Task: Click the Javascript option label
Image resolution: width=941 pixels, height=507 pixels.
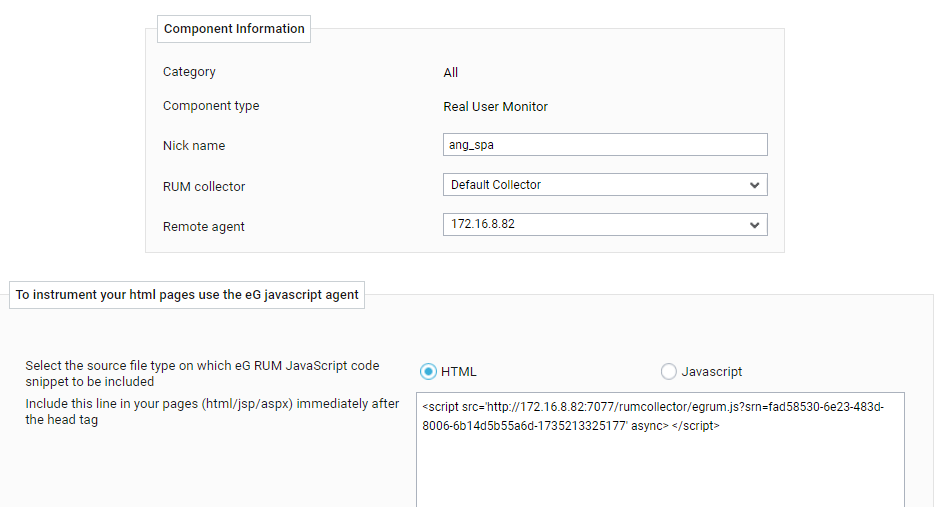Action: 712,372
